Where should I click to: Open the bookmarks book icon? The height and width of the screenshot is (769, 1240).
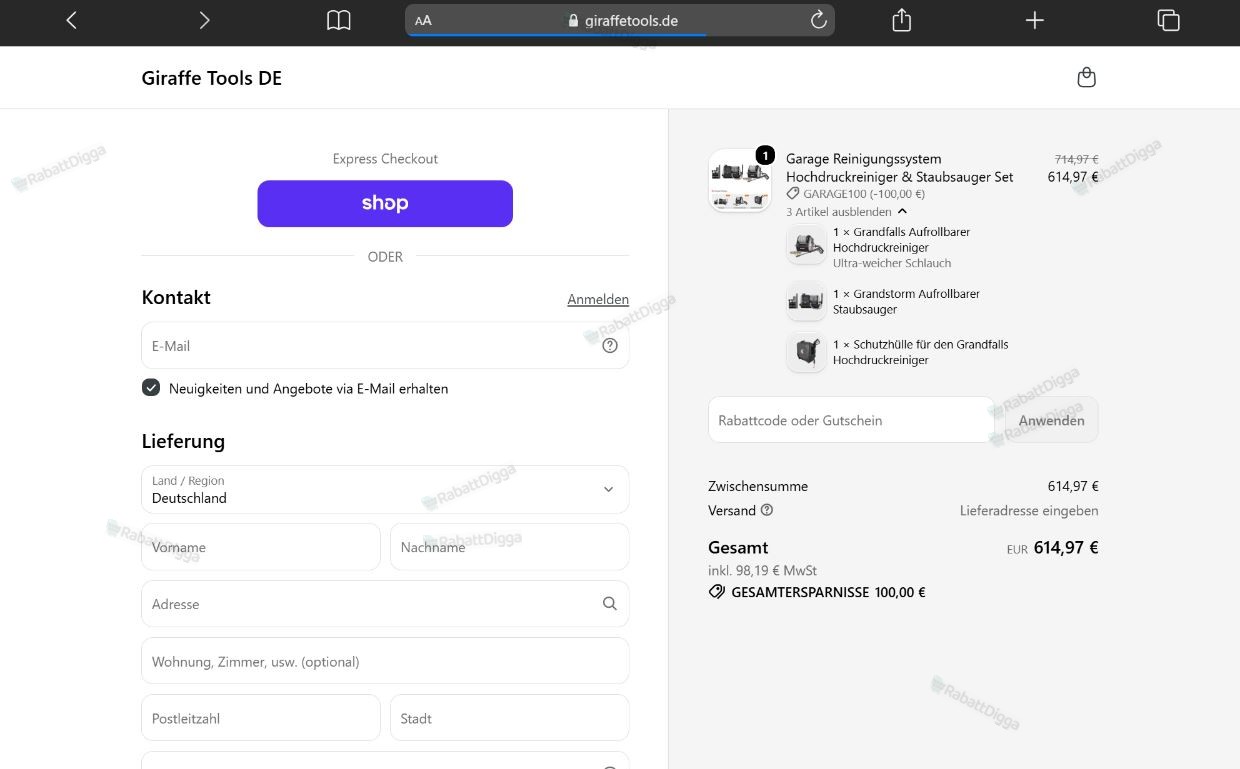click(339, 20)
